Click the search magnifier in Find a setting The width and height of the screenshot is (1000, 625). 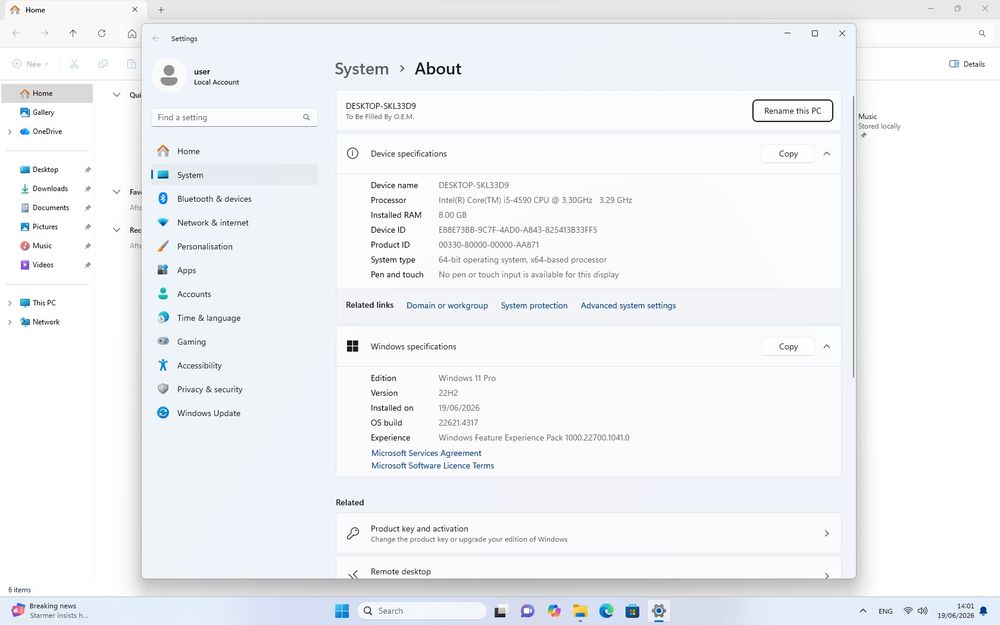tap(306, 117)
